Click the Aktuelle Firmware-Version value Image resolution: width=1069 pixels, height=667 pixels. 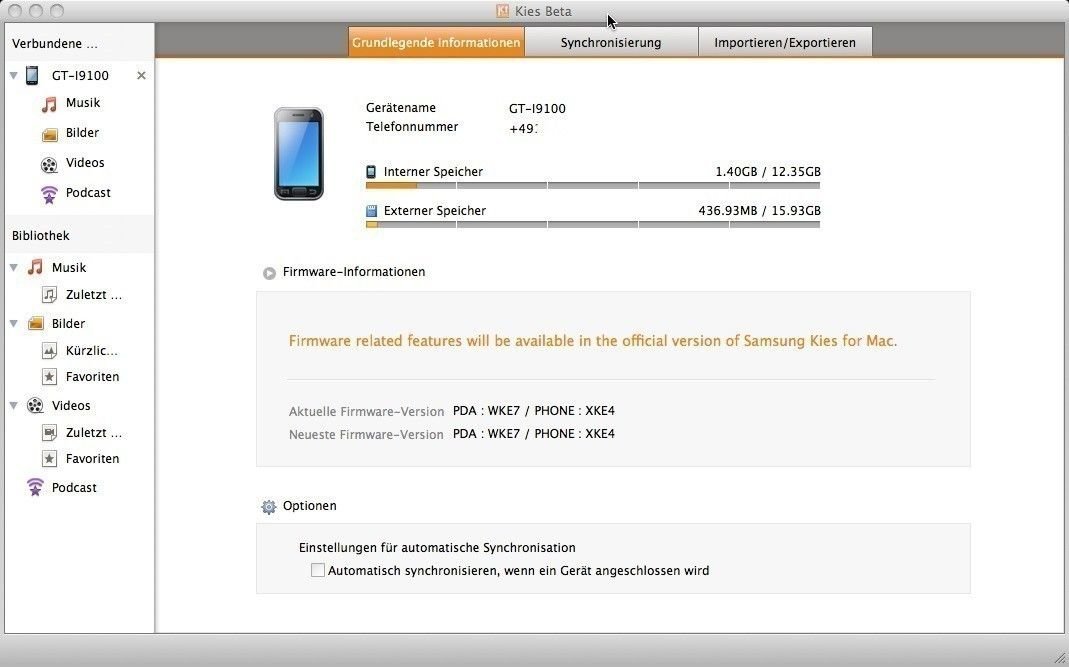[534, 411]
